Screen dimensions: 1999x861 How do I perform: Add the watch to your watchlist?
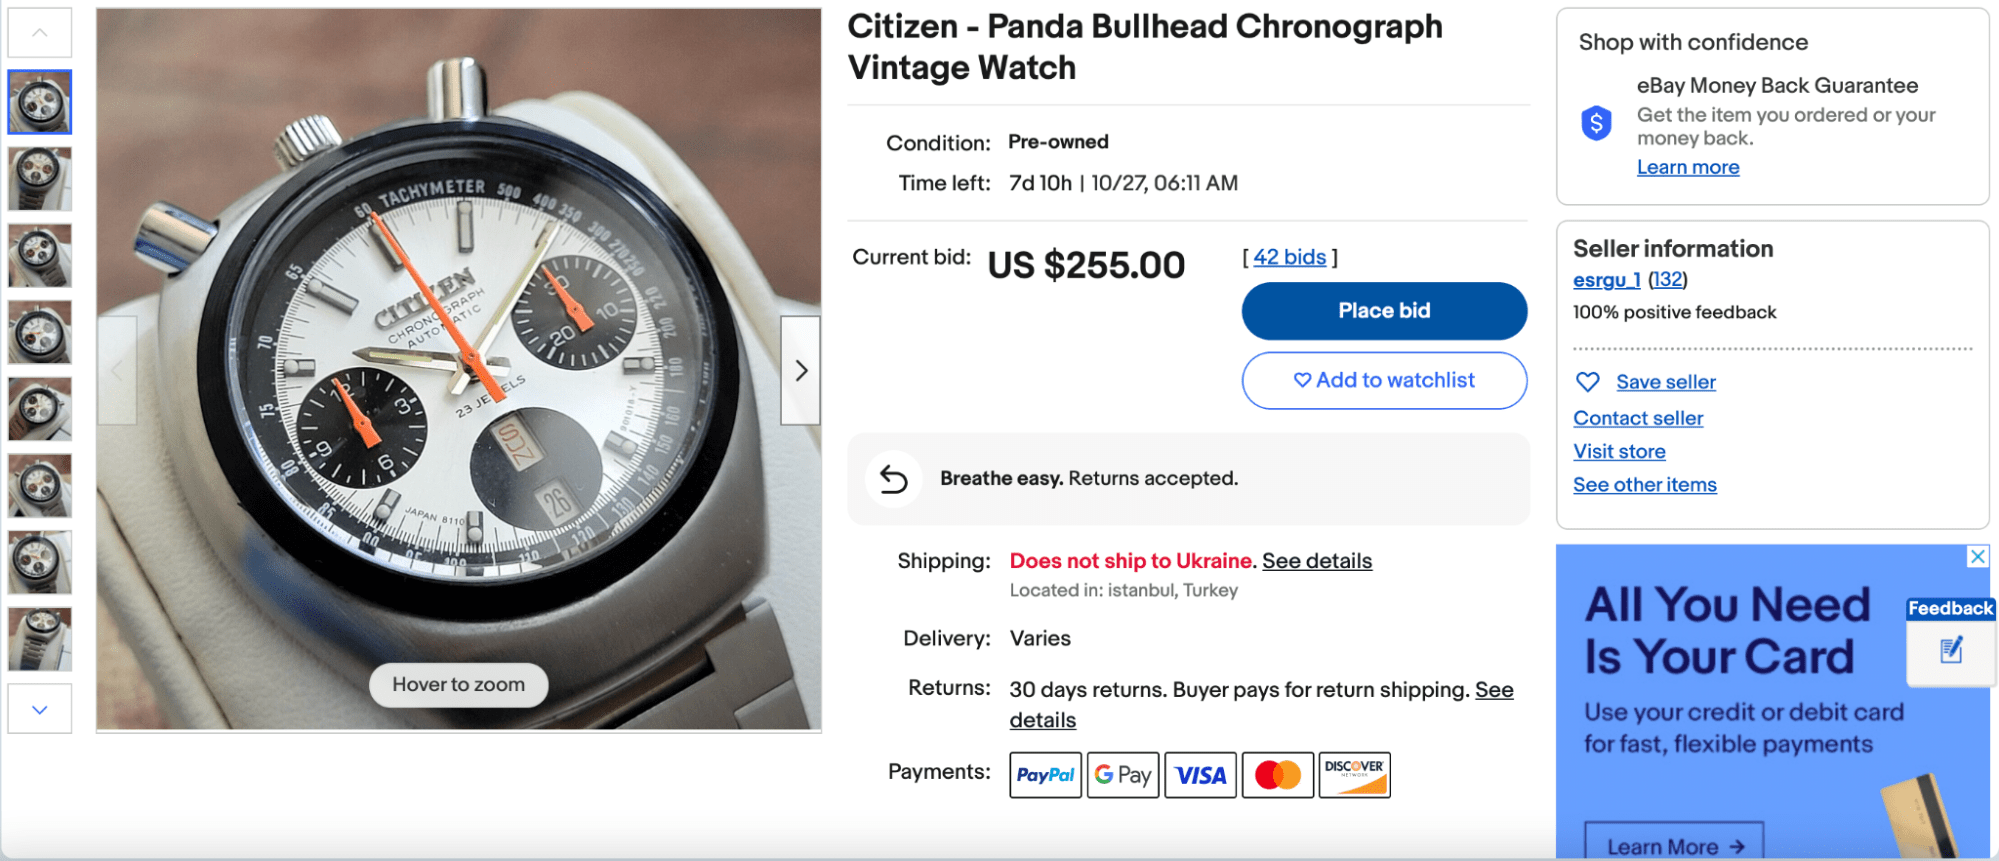click(1384, 380)
